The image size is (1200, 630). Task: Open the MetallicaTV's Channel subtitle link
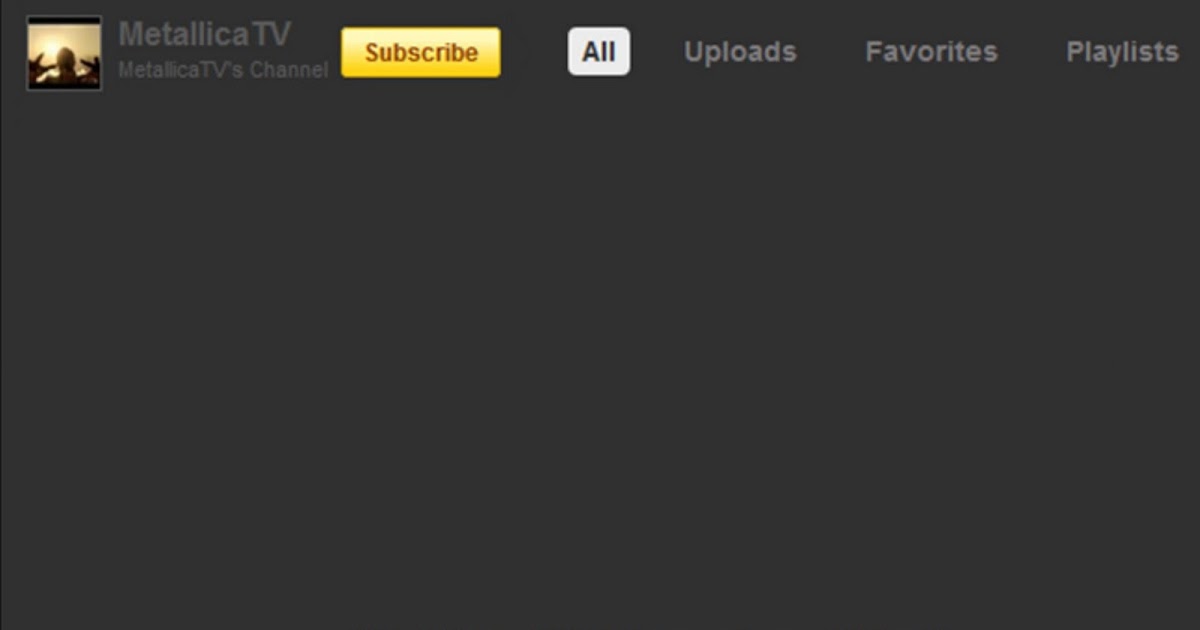pyautogui.click(x=223, y=71)
